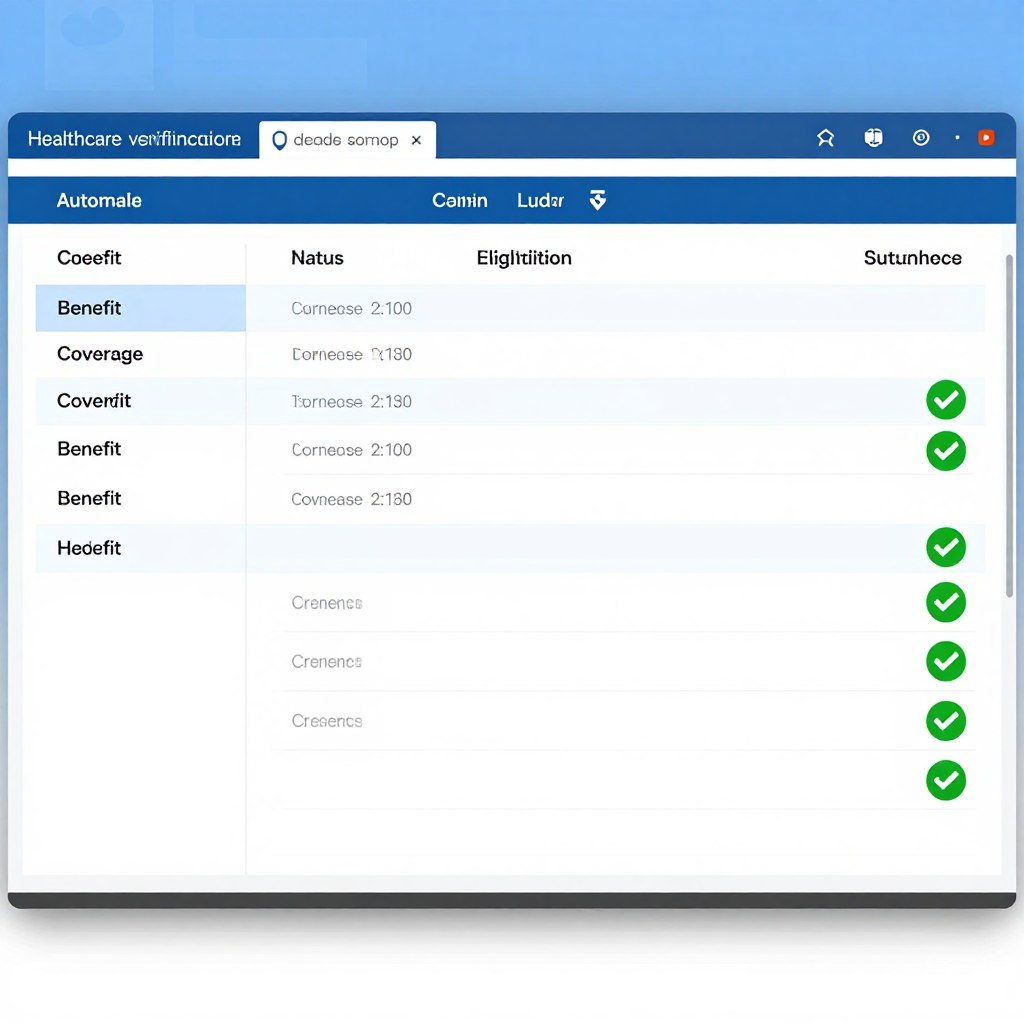Image resolution: width=1024 pixels, height=1024 pixels.
Task: Switch to the 'Healthcare verifincaiore' tab
Action: tap(135, 138)
